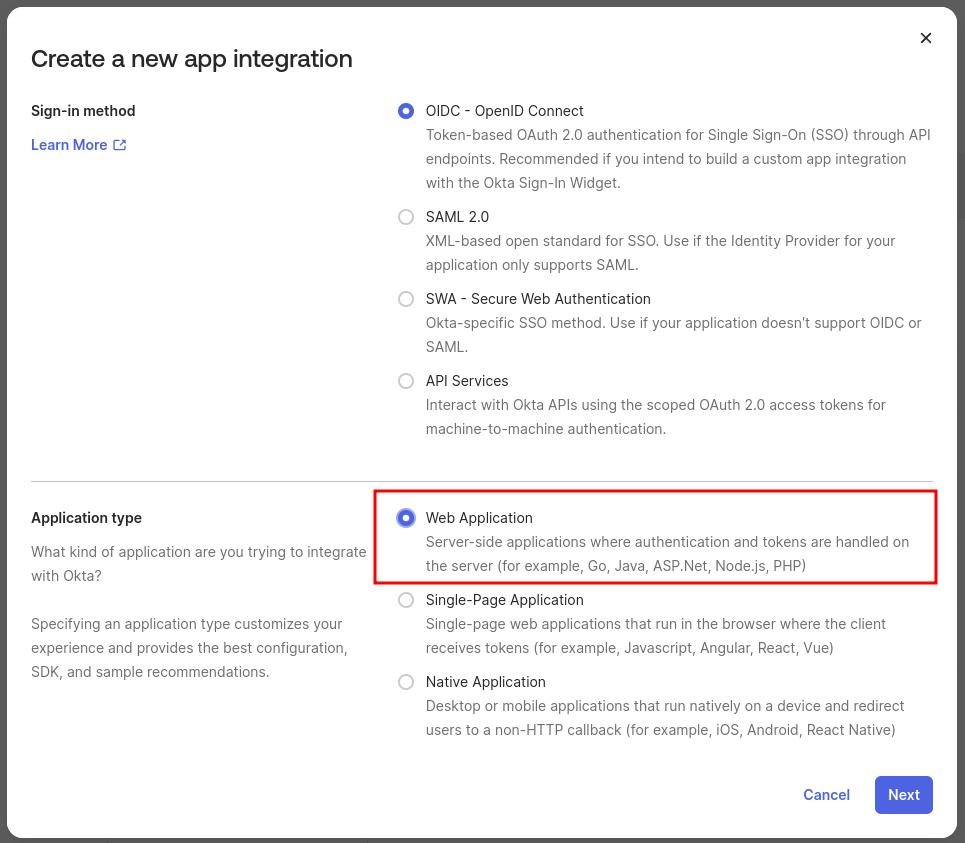Image resolution: width=965 pixels, height=843 pixels.
Task: Close the app integration dialog
Action: 925,38
